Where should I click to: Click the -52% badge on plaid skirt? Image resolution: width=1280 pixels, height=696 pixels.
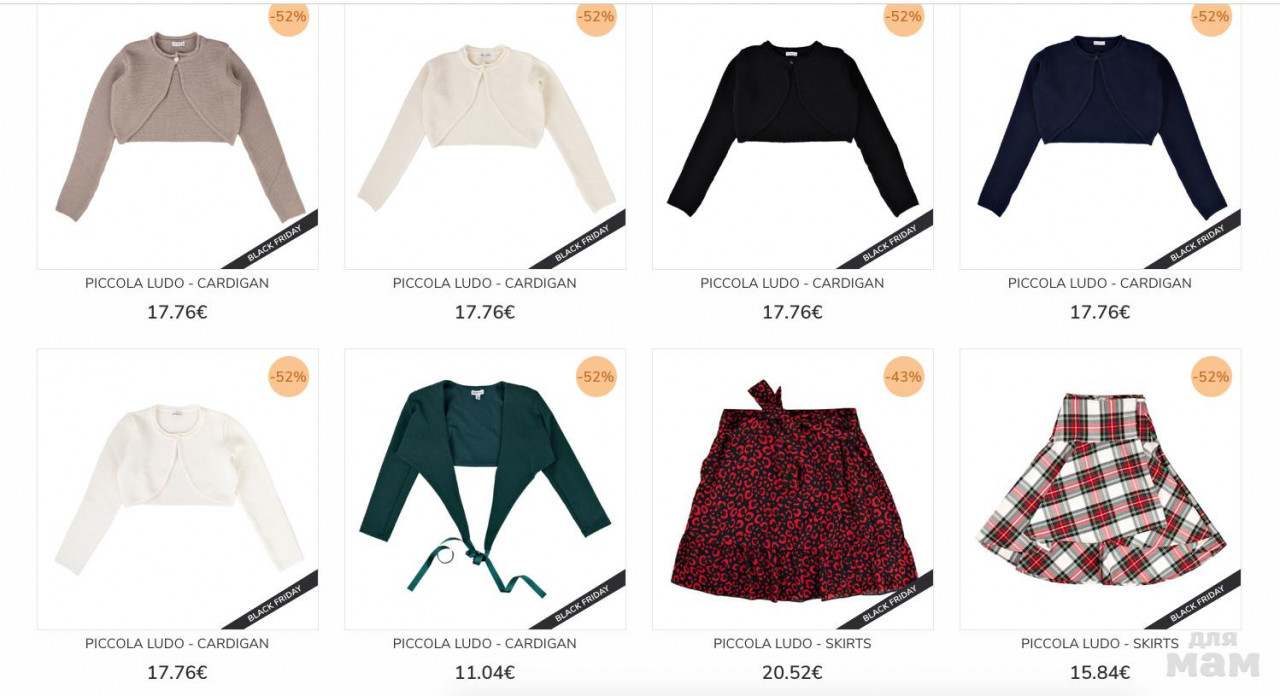(x=1211, y=377)
